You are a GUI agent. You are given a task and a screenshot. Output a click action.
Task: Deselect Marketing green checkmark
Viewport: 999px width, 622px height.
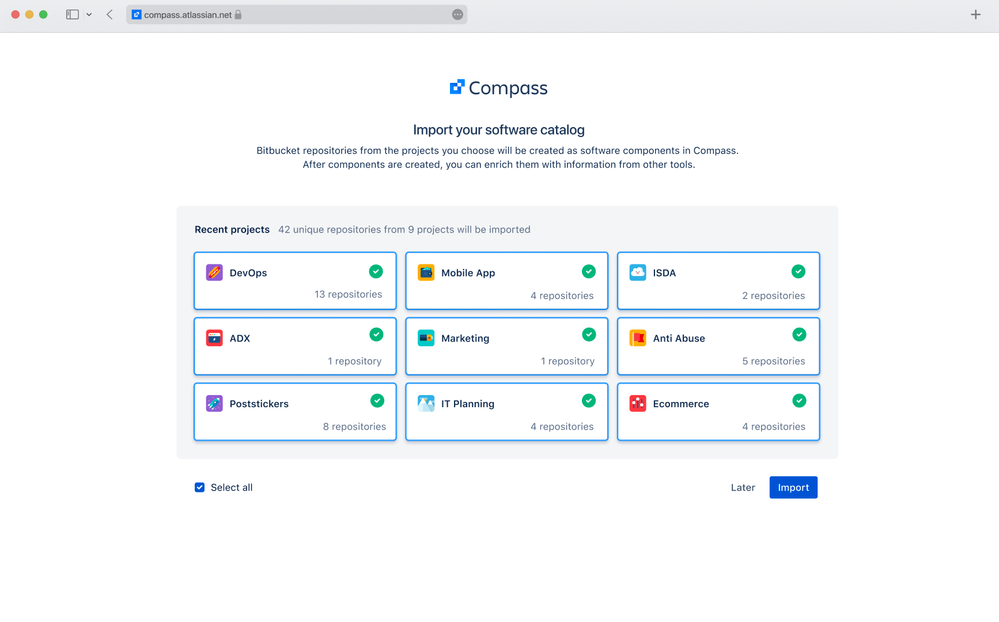[x=589, y=335]
